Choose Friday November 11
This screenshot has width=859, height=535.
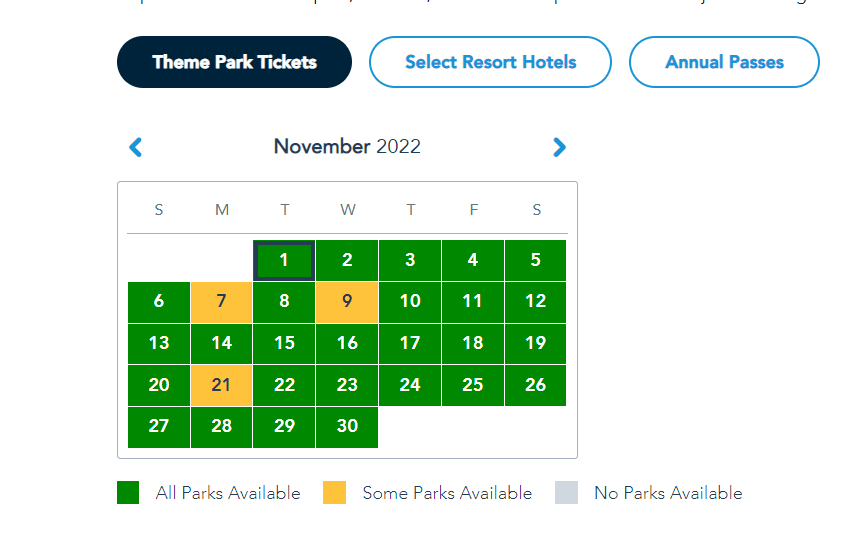pyautogui.click(x=472, y=302)
